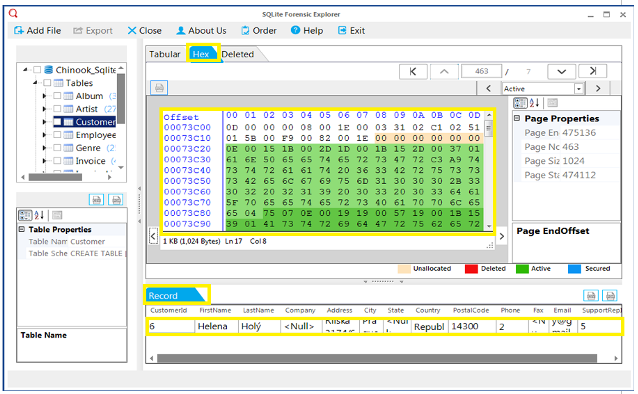
Task: Click the print icon above the hex view
Action: click(x=159, y=88)
